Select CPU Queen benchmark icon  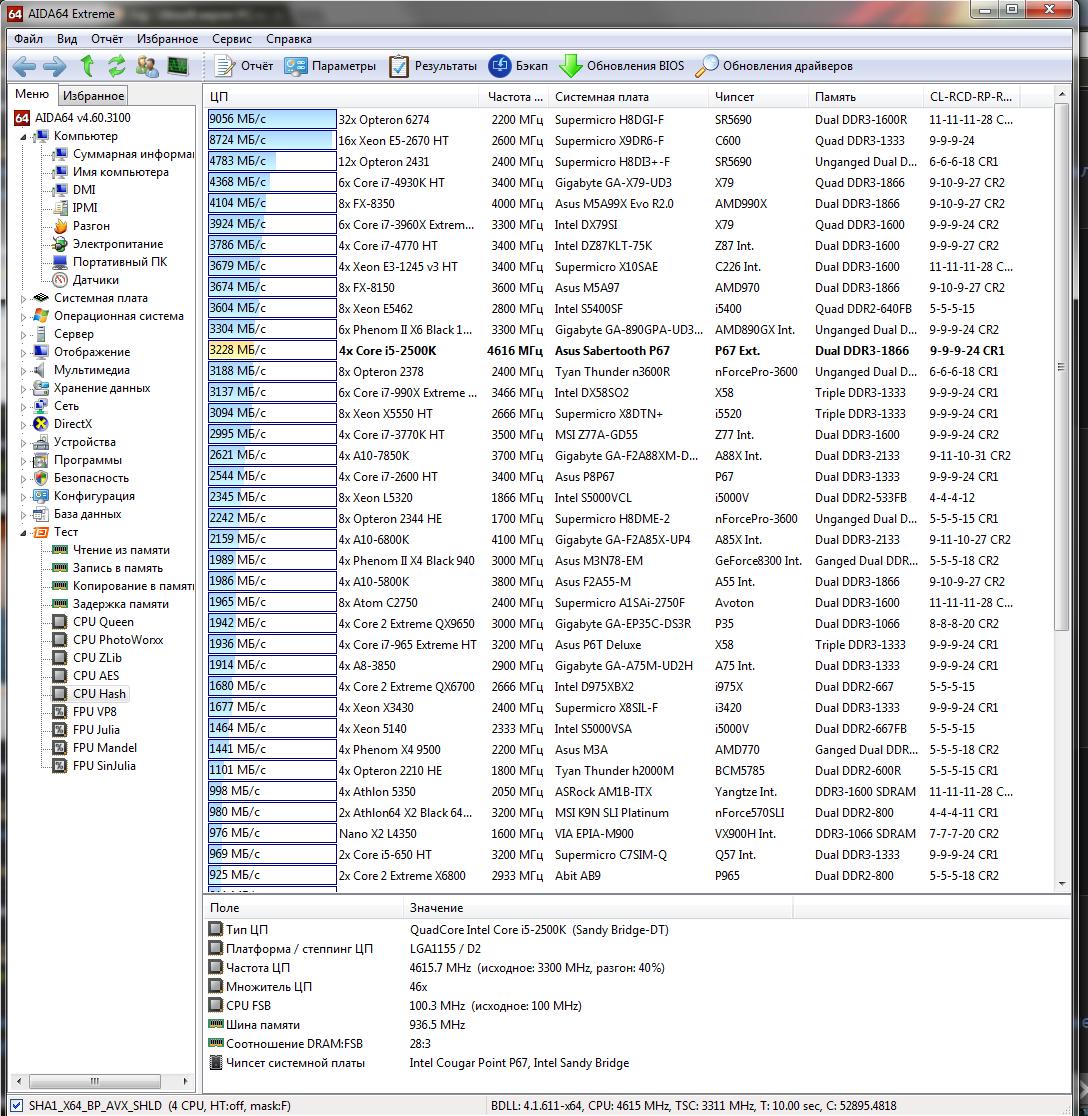pyautogui.click(x=60, y=622)
